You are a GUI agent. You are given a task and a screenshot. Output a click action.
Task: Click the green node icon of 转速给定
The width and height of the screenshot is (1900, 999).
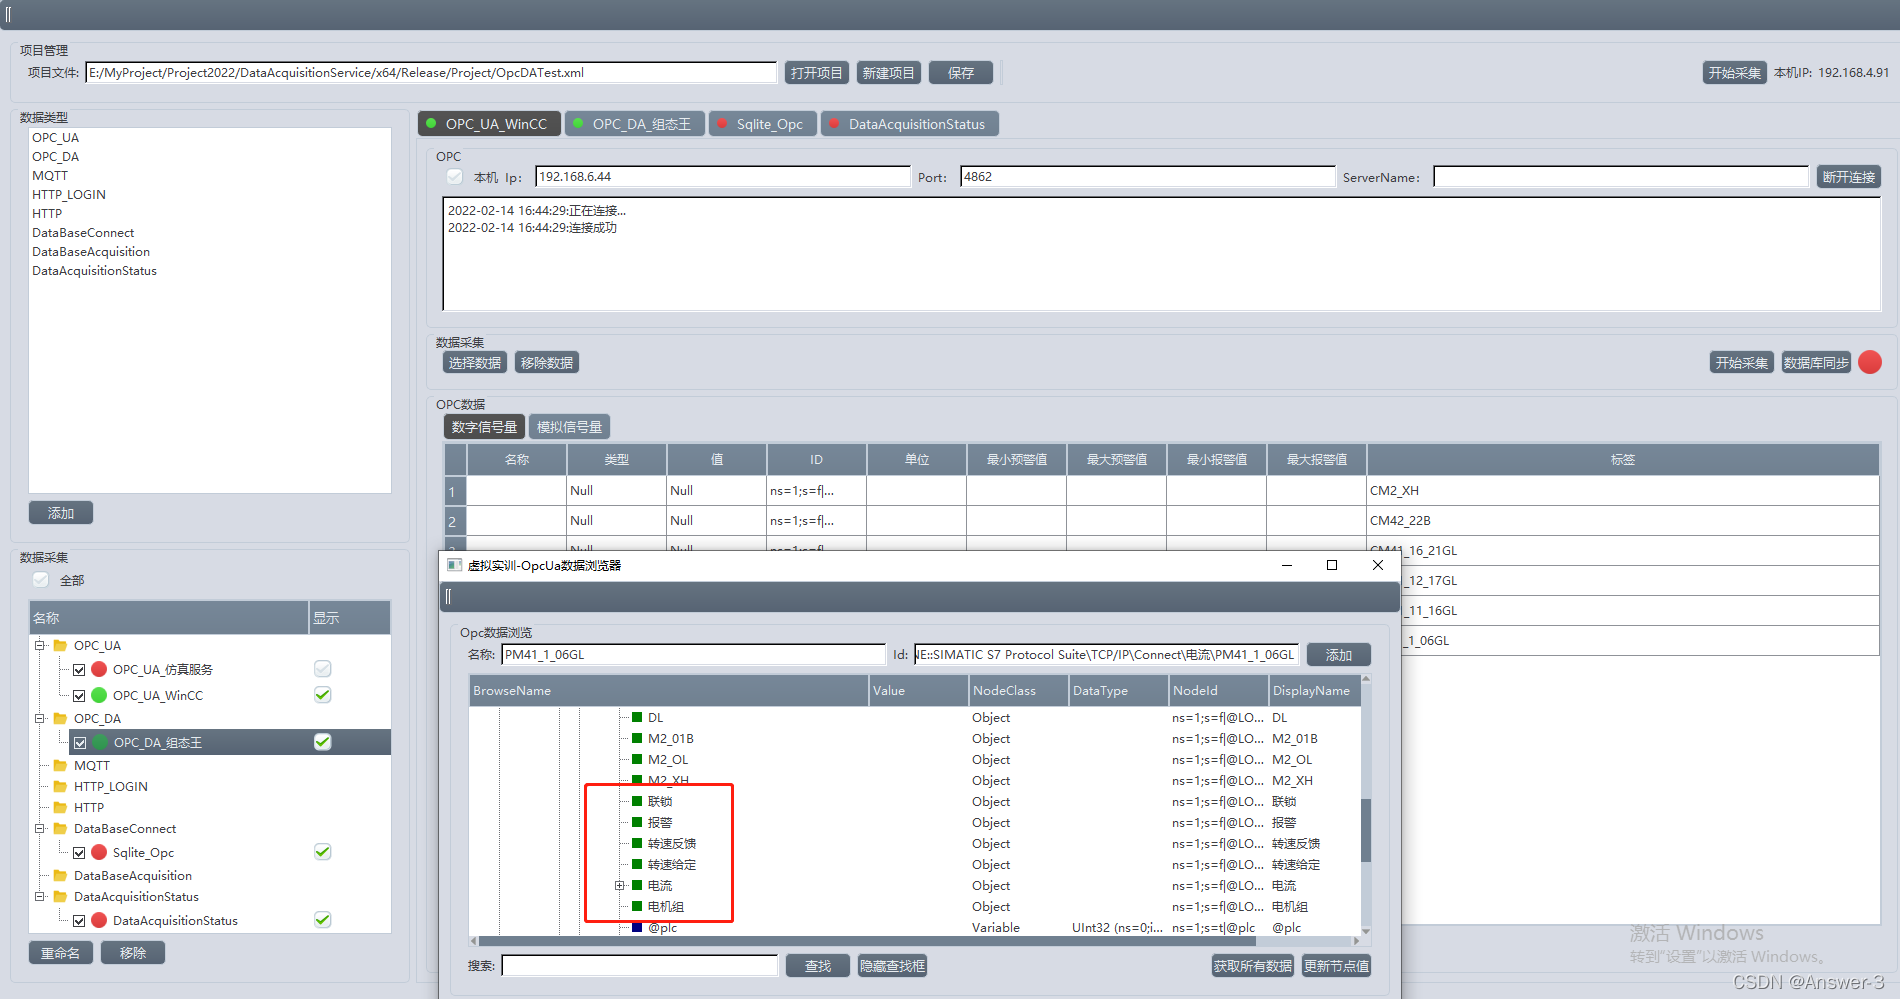(x=637, y=864)
